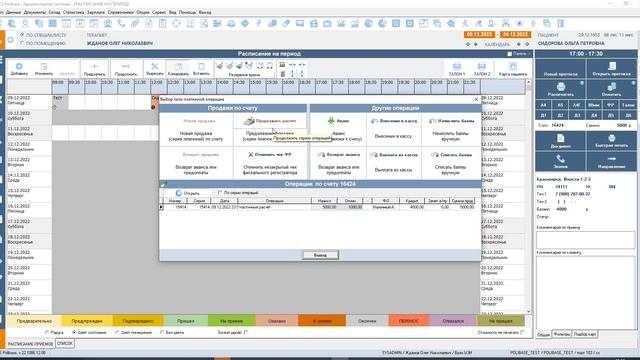The width and height of the screenshot is (640, 360).
Task: Click the Д1 document button
Action: [543, 116]
